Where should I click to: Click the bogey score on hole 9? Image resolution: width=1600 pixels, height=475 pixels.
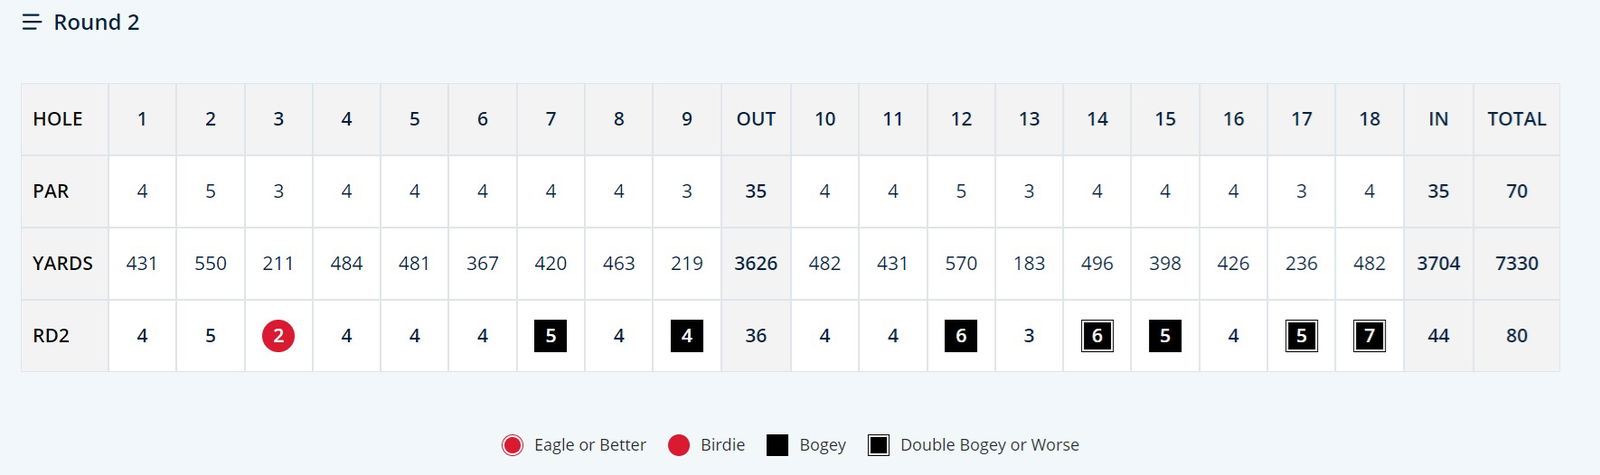687,336
